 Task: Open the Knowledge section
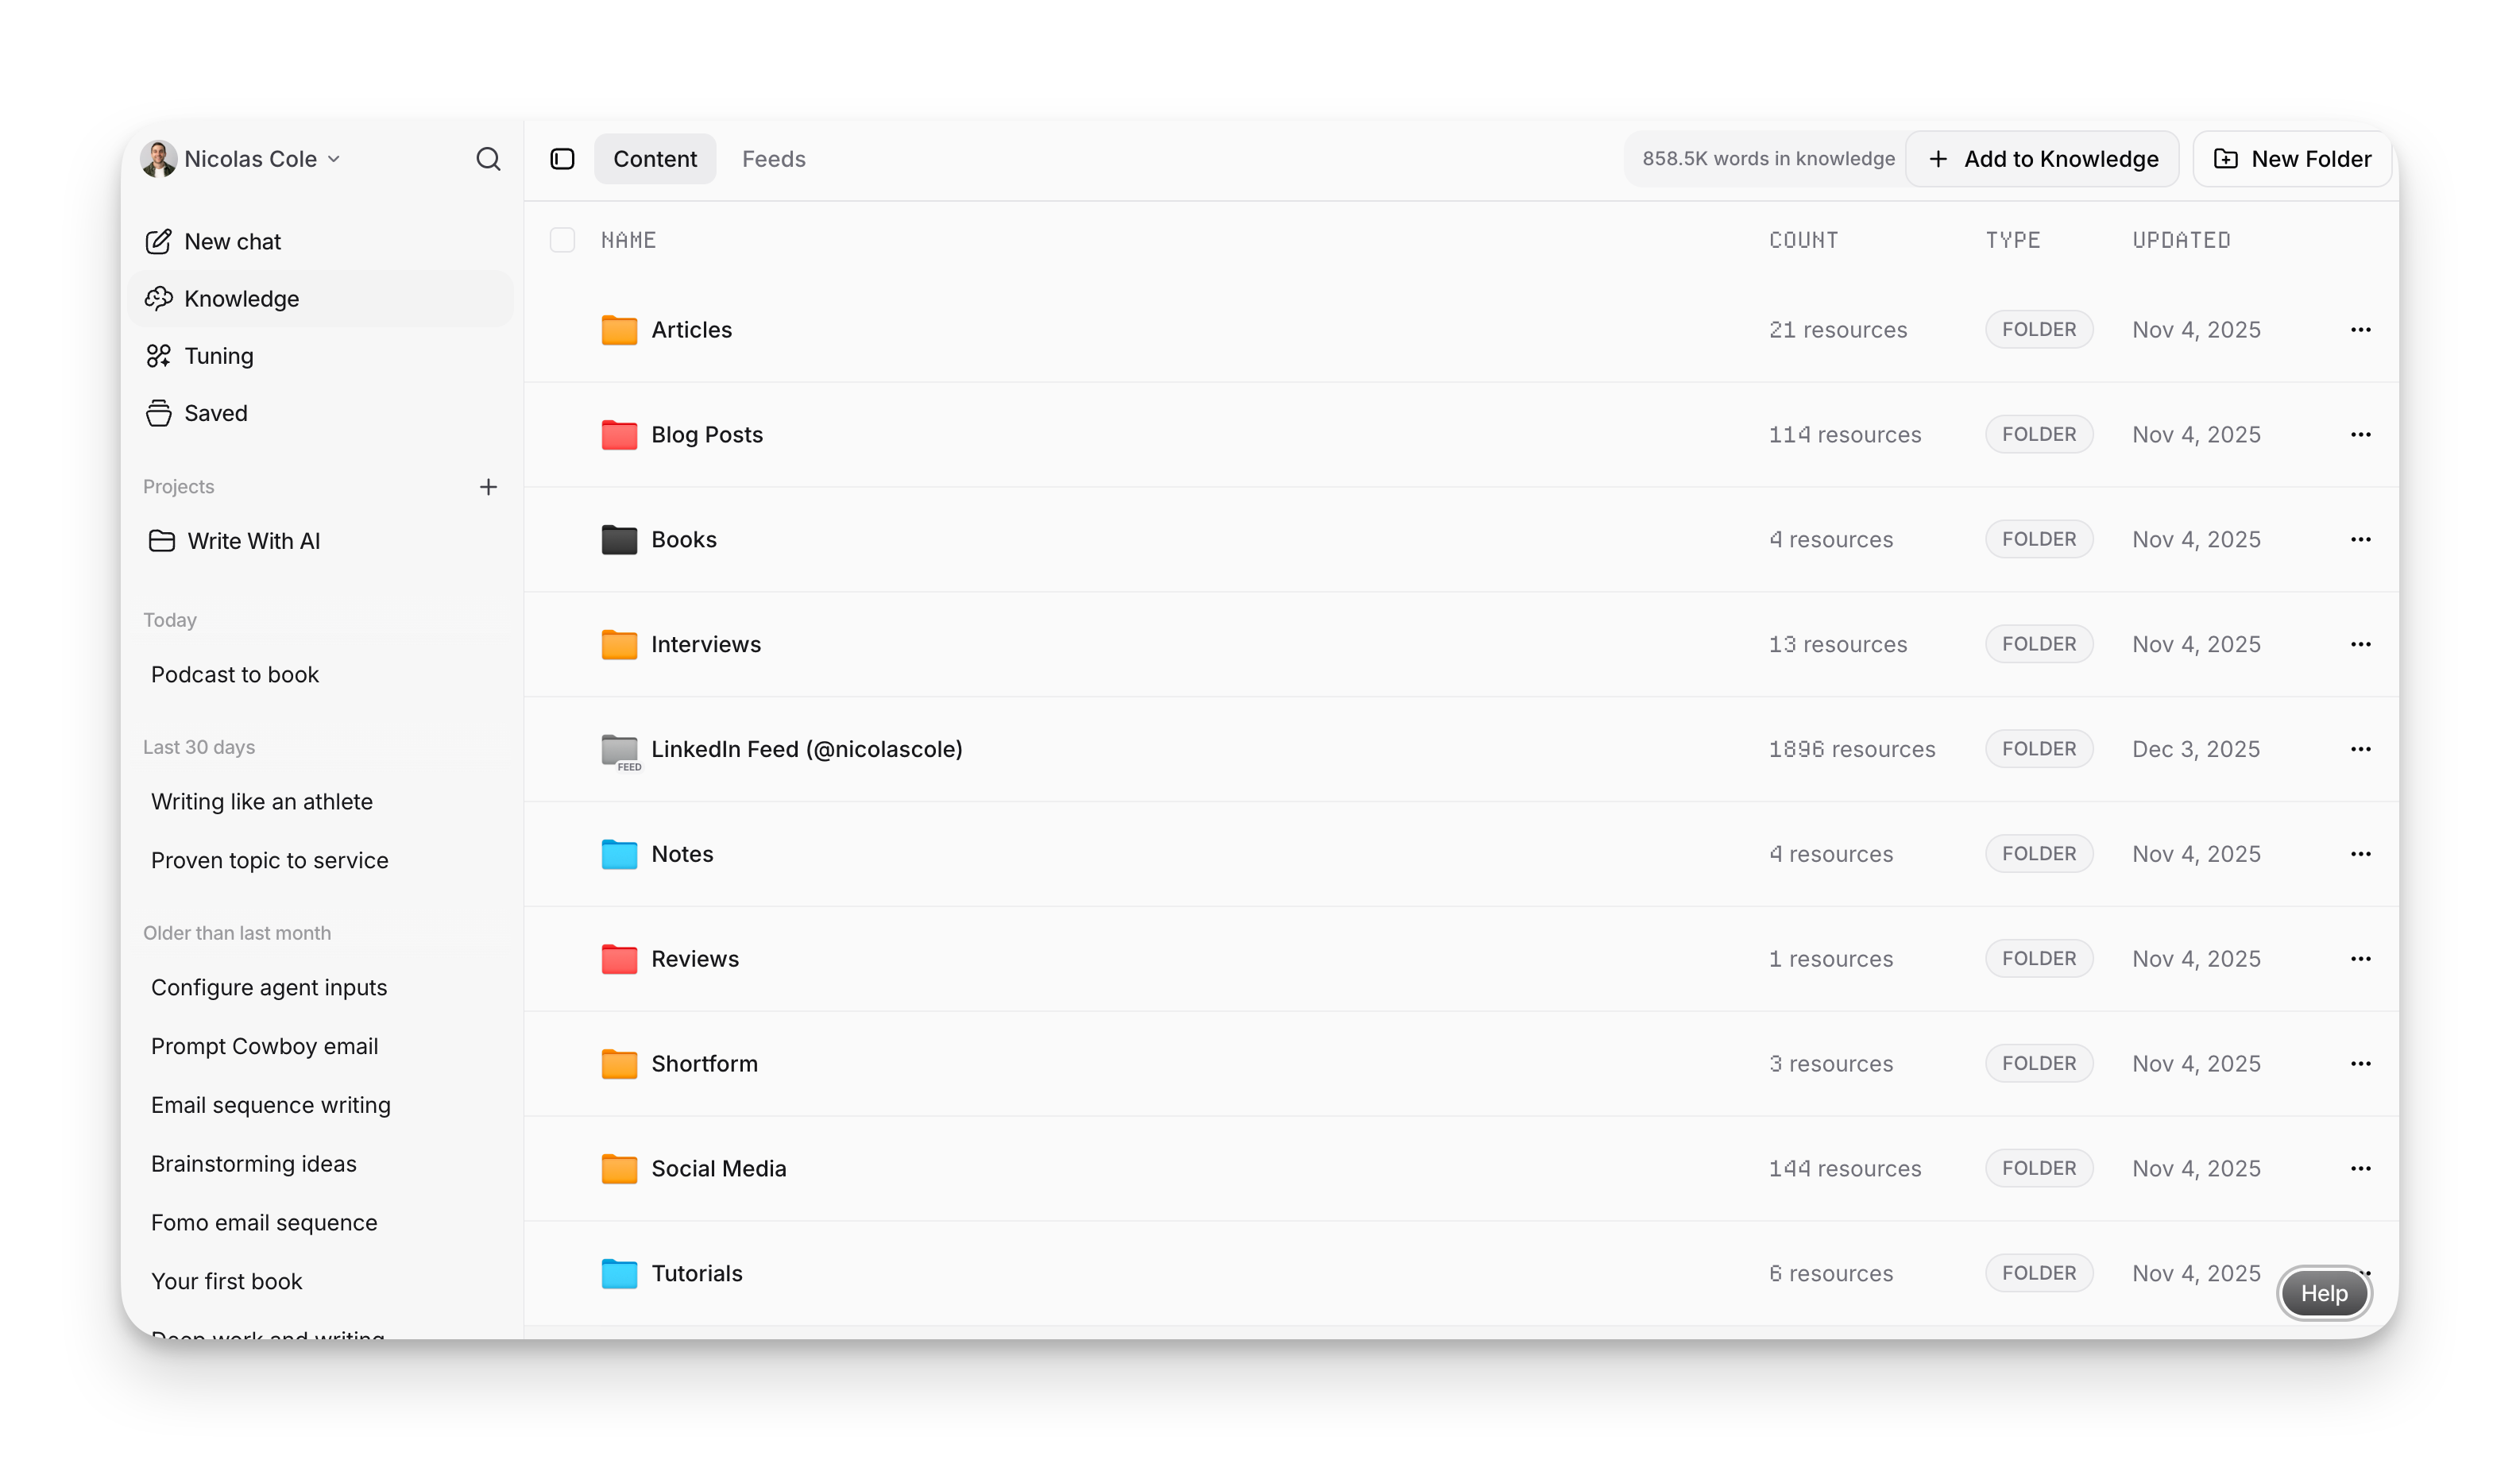[320, 299]
